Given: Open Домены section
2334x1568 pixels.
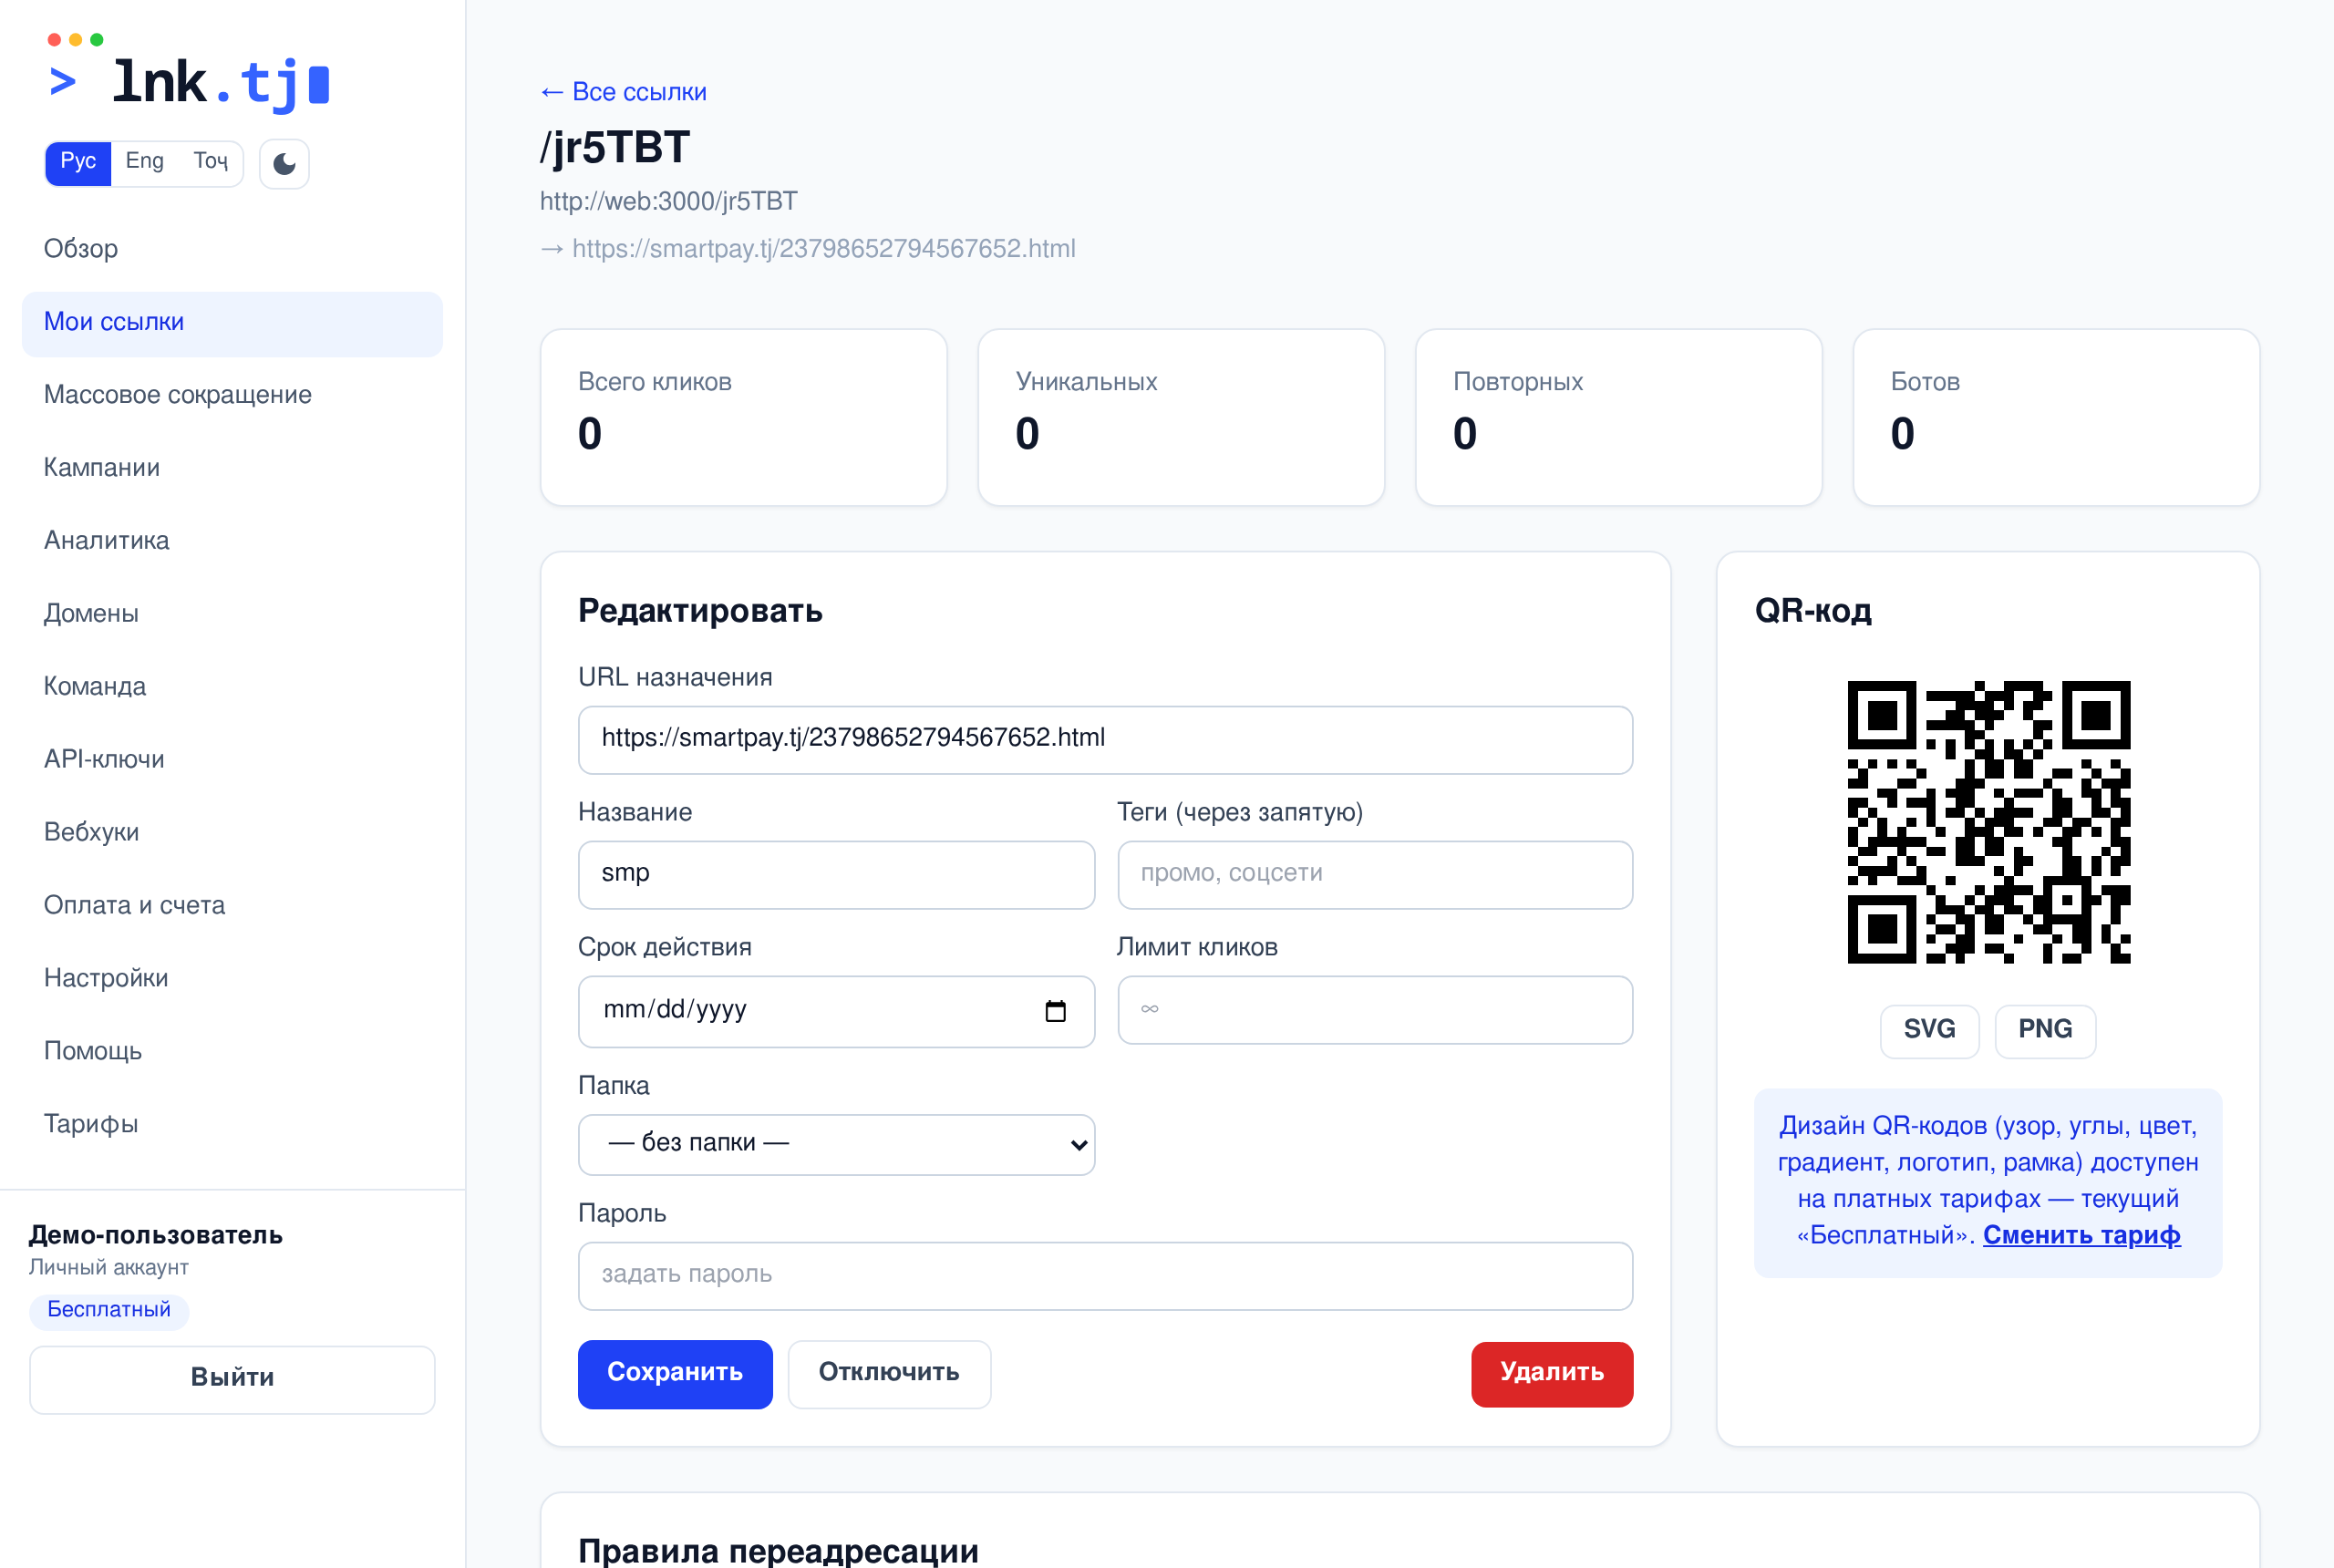Looking at the screenshot, I should [x=232, y=614].
